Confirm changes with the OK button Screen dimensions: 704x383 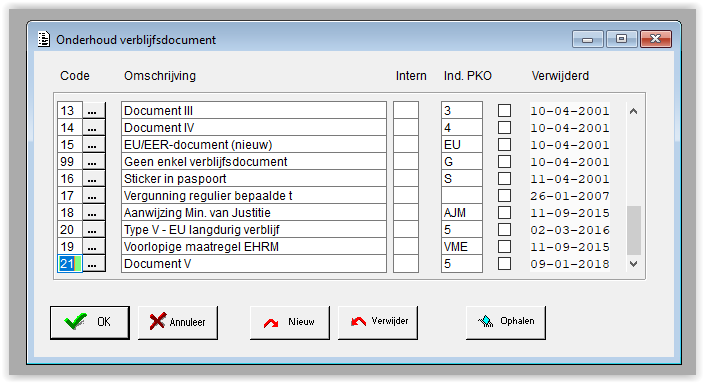point(90,322)
